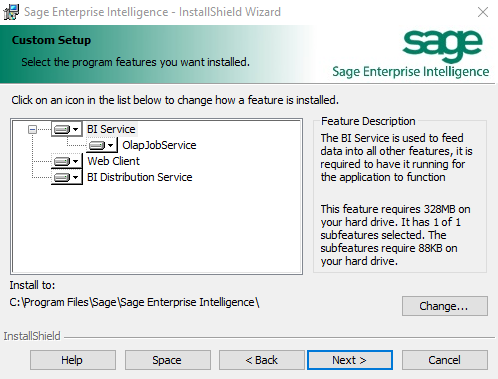498x379 pixels.
Task: Check disk Space requirements button
Action: [x=168, y=360]
